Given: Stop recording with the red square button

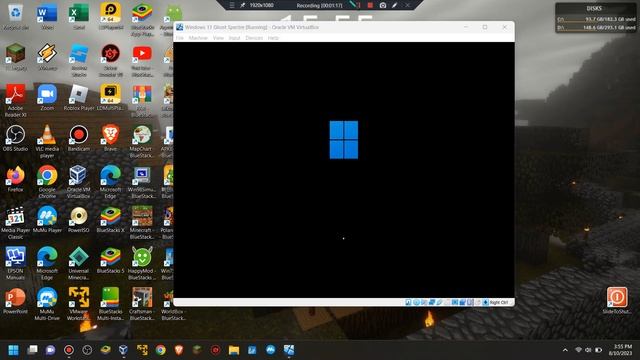Looking at the screenshot, I should (x=370, y=5).
